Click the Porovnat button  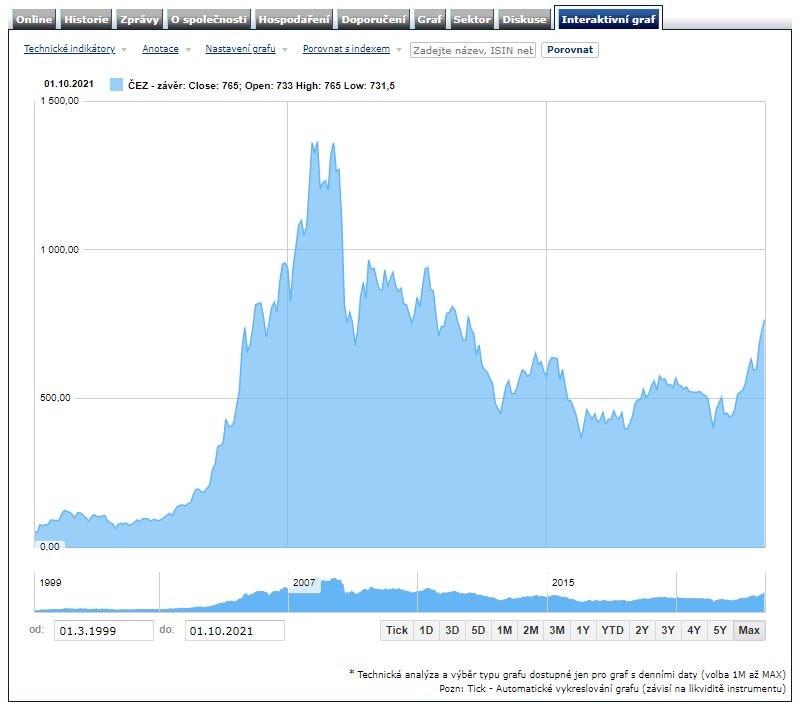(570, 49)
